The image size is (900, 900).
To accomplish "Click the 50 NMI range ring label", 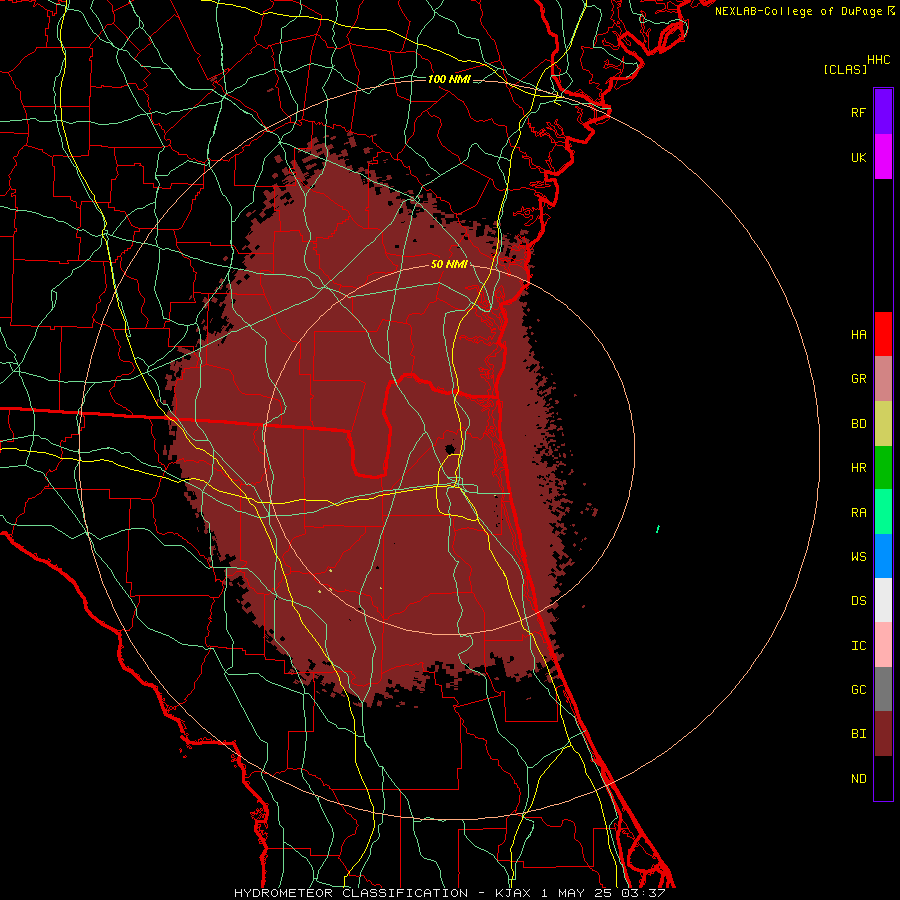I will 449,264.
